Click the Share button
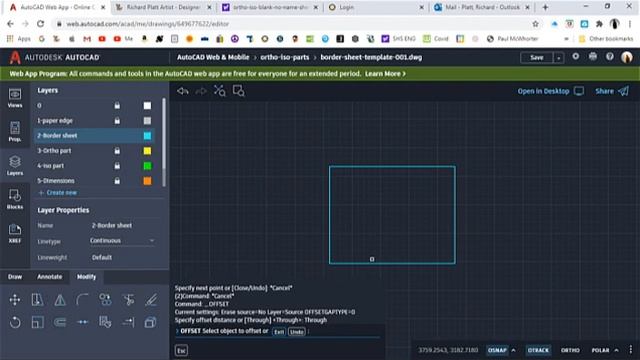 [x=612, y=91]
